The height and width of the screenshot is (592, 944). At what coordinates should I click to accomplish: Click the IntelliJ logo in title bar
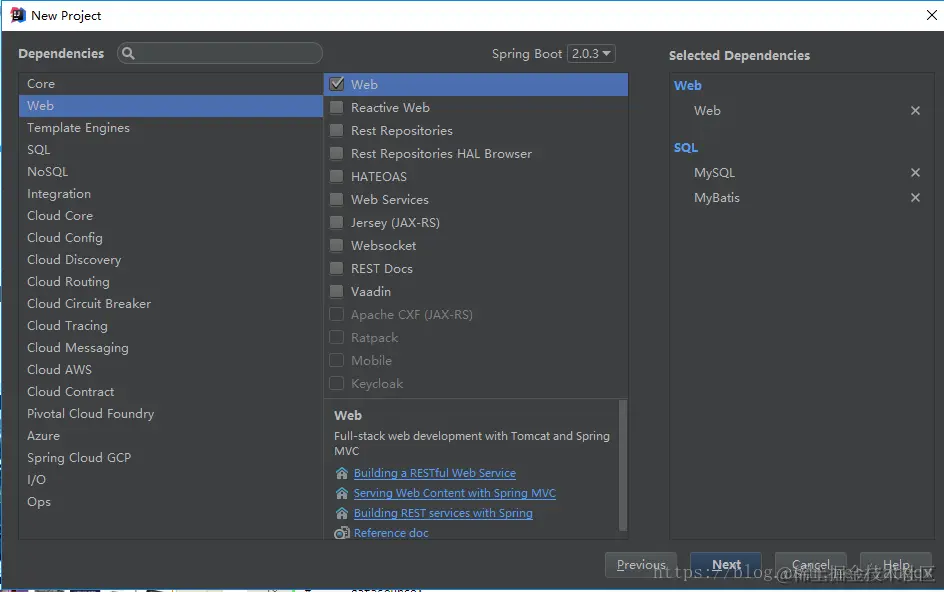click(17, 15)
